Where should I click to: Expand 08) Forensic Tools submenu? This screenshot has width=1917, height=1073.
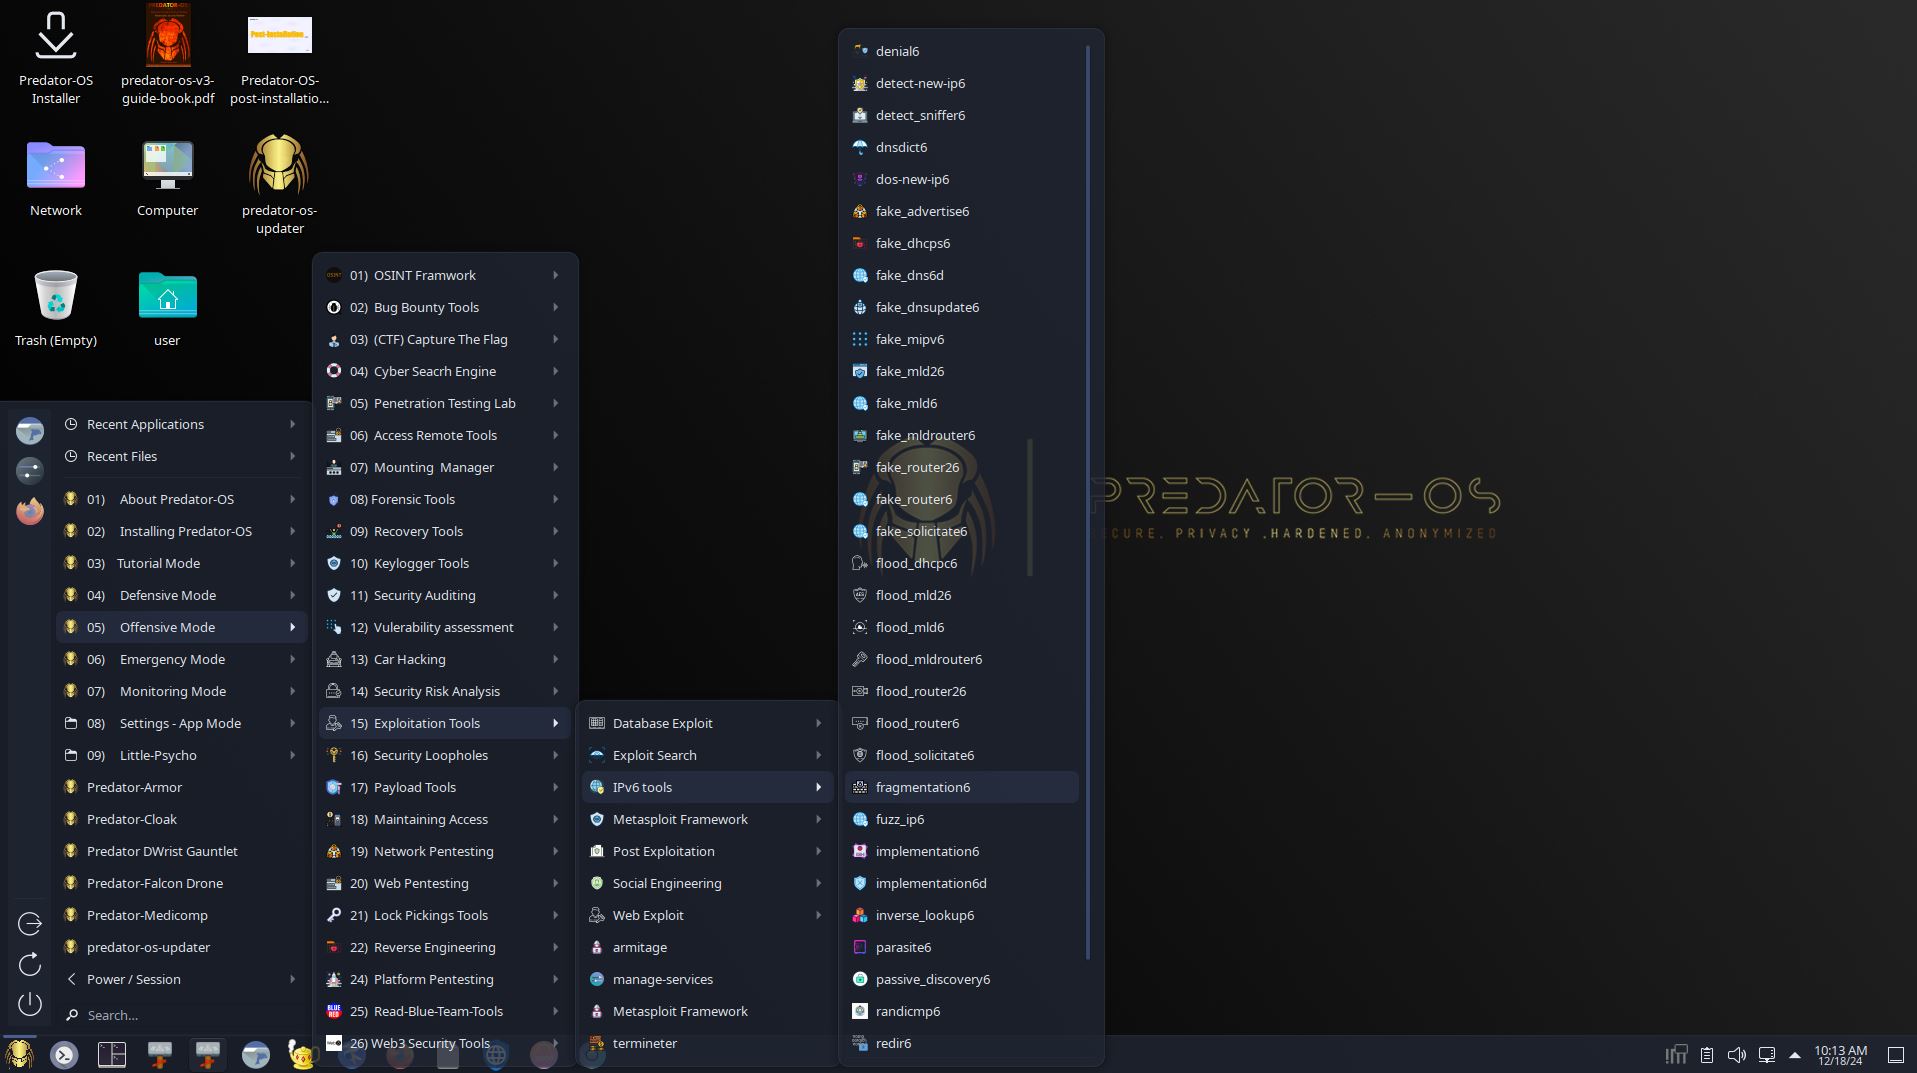click(444, 499)
